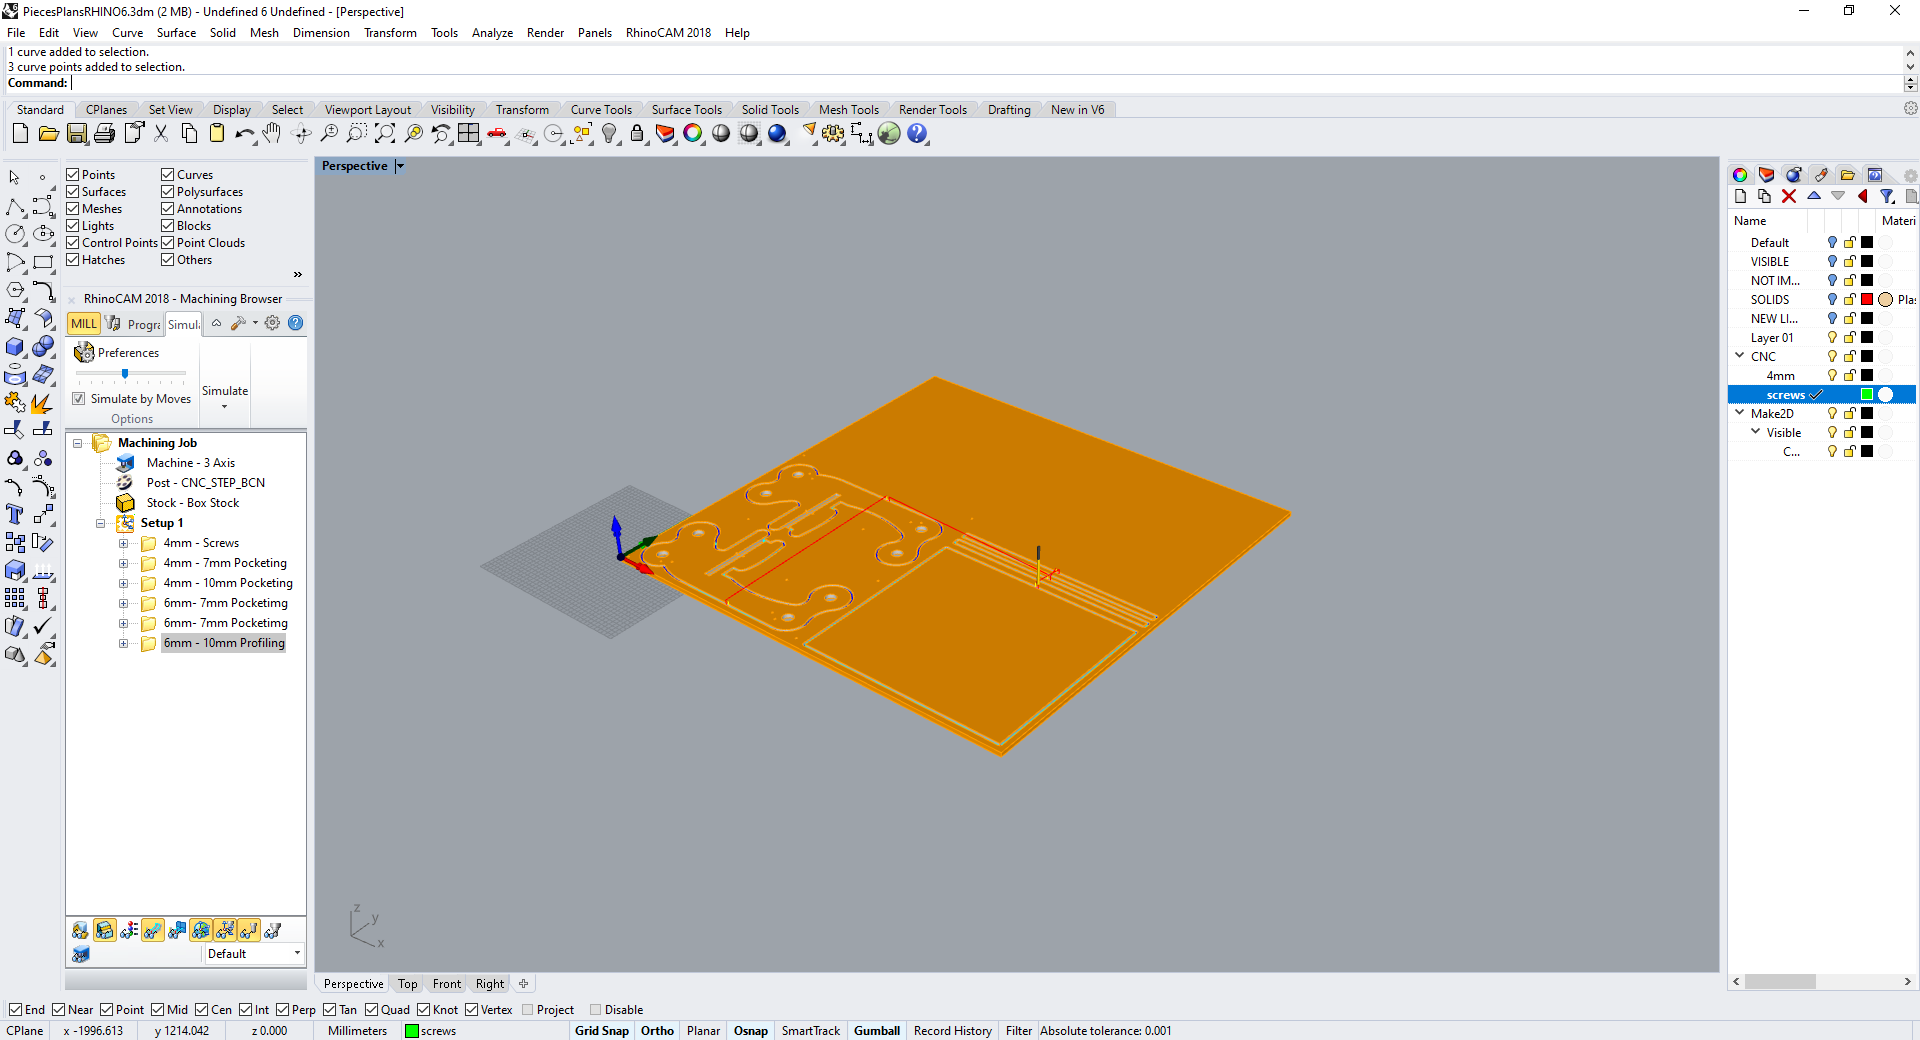Toggle the Curves selection filter
This screenshot has width=1920, height=1040.
pyautogui.click(x=168, y=175)
